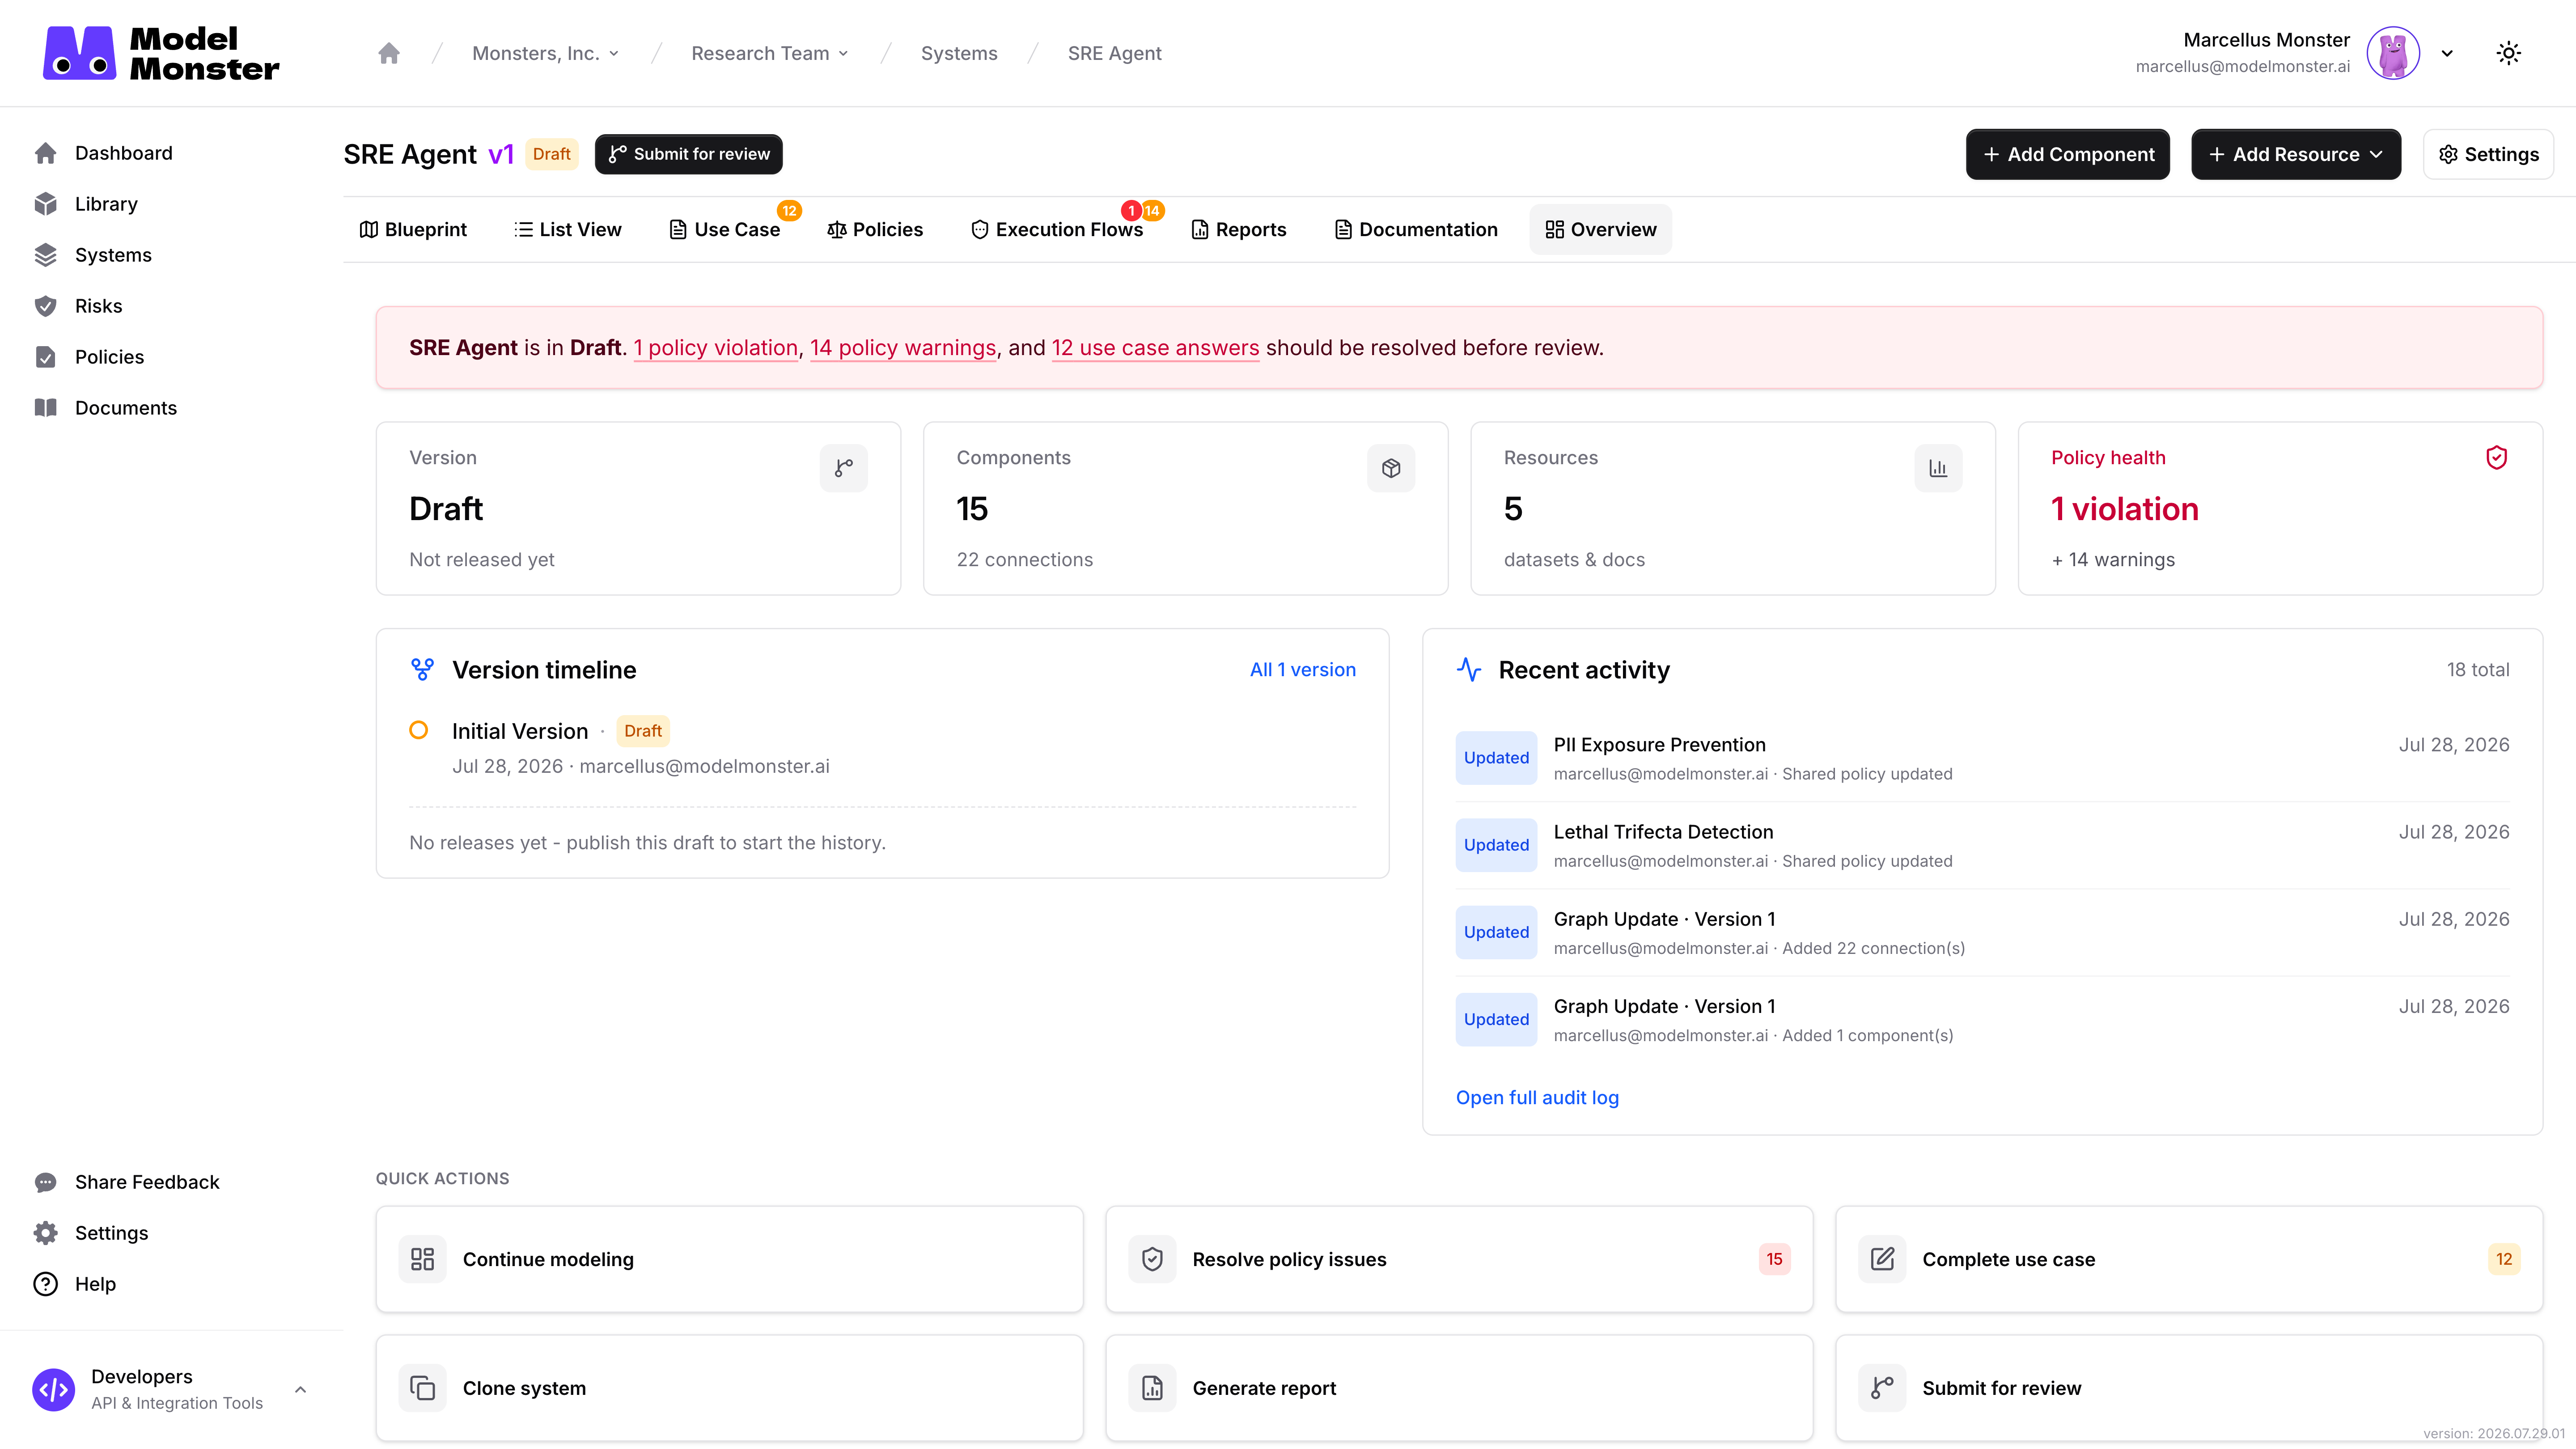Image resolution: width=2576 pixels, height=1449 pixels.
Task: Click the Model Monster logo
Action: tap(161, 53)
